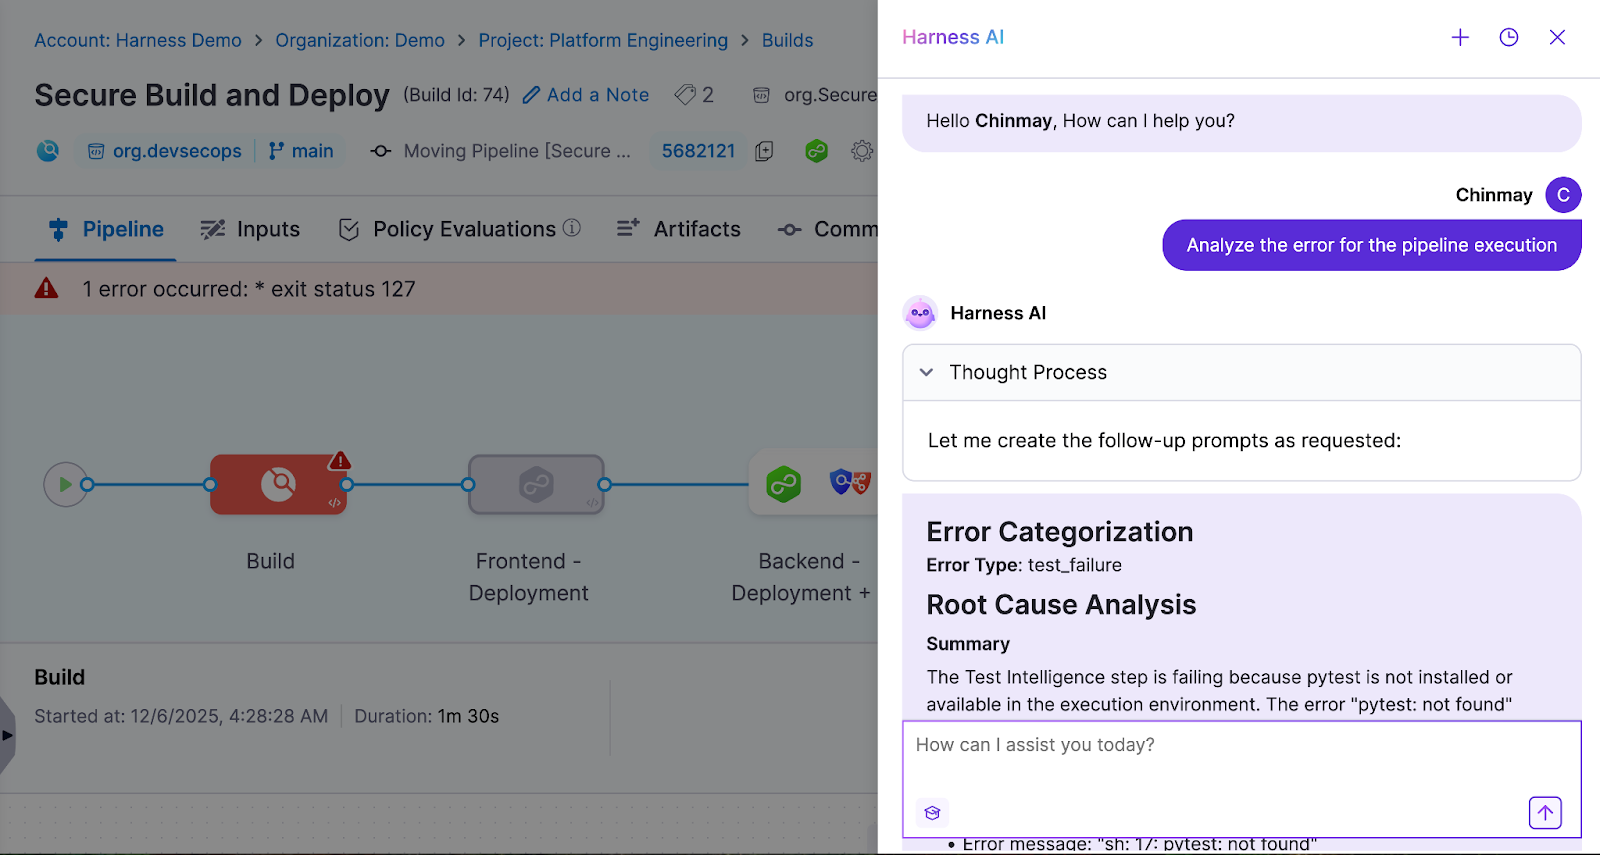Start a new Harness AI chat
The width and height of the screenshot is (1600, 855).
[x=1460, y=37]
